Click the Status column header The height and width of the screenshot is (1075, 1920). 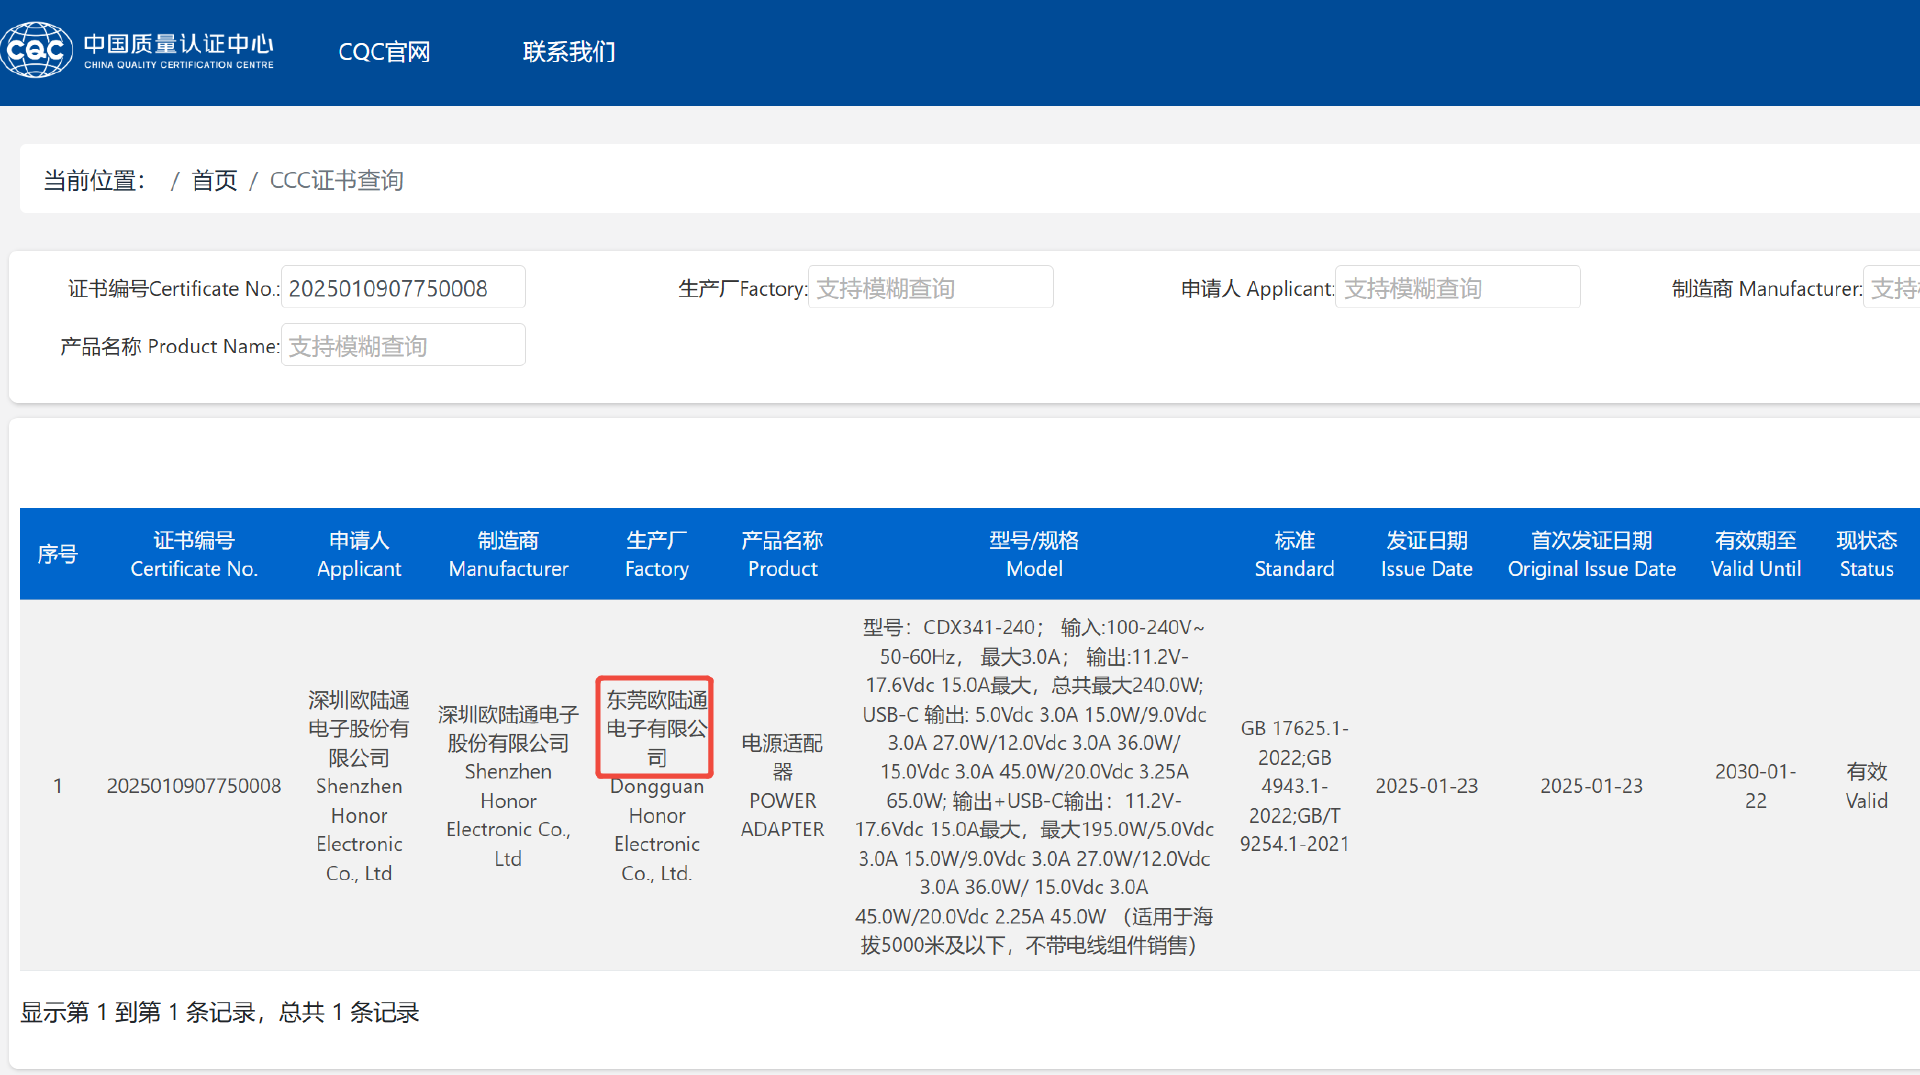pos(1867,554)
